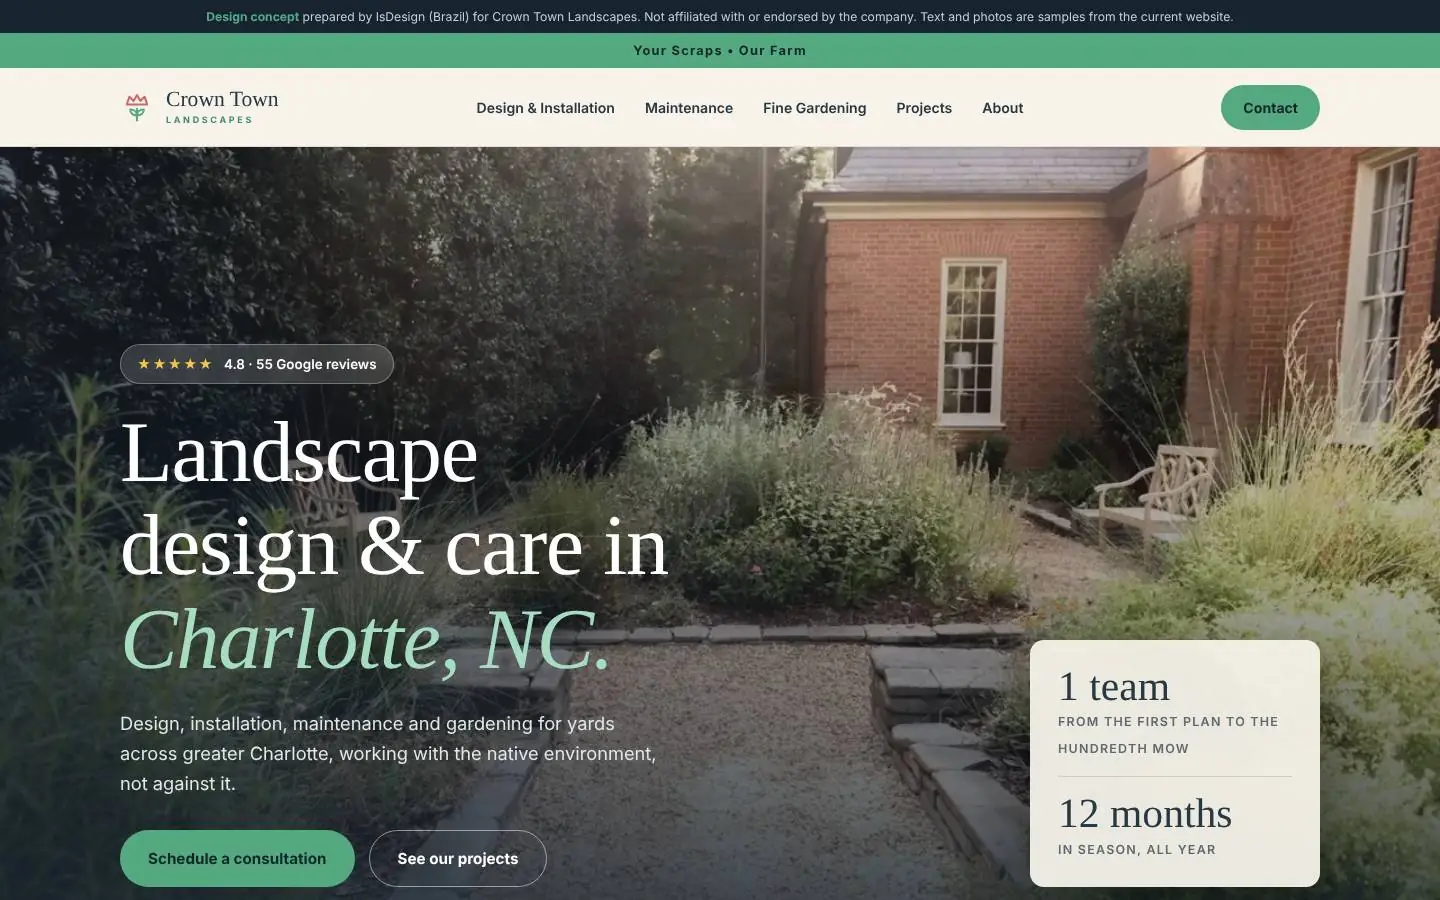This screenshot has height=900, width=1440.
Task: Click the 1 team stat
Action: (1114, 687)
